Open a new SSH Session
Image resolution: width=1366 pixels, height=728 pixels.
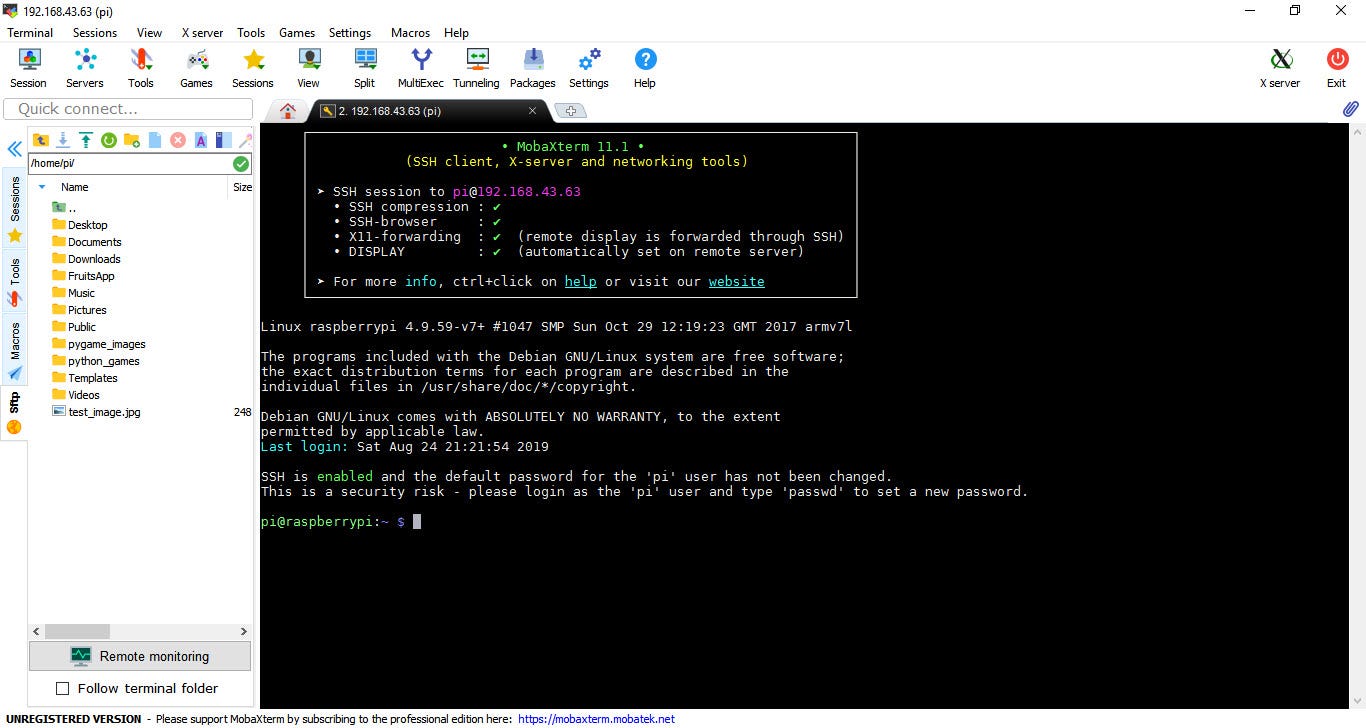tap(28, 67)
